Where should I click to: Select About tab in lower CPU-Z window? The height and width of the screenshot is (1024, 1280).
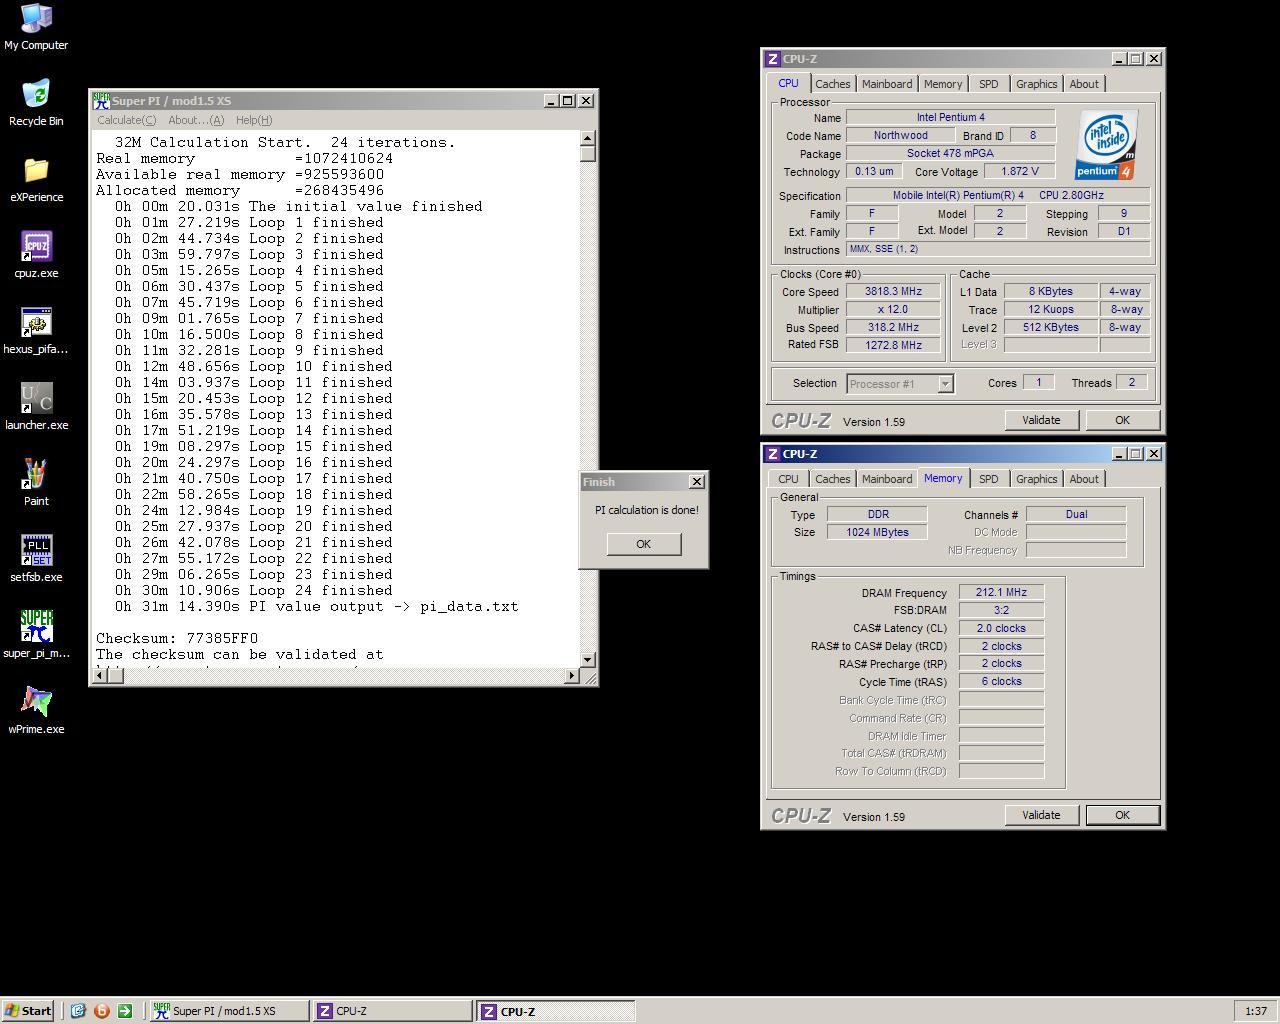1084,479
